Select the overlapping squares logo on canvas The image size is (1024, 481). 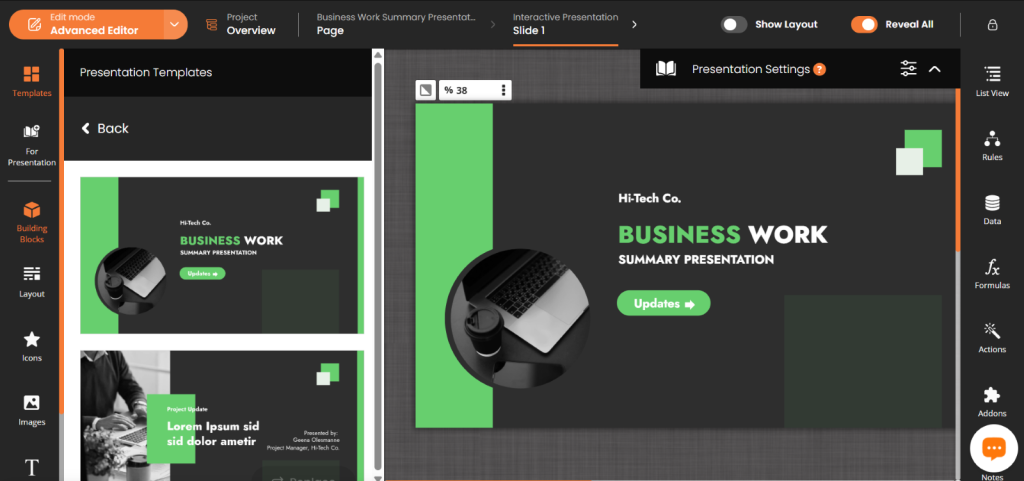[919, 152]
